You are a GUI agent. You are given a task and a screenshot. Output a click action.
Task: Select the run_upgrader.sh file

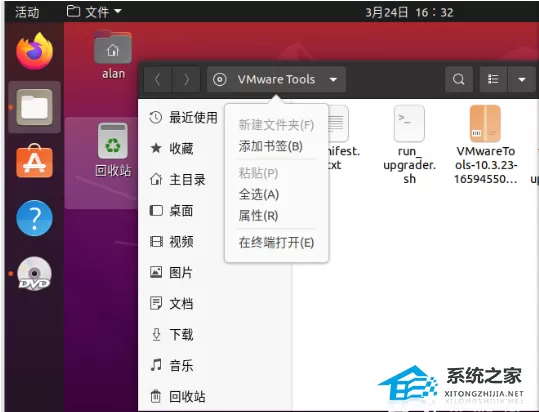(x=409, y=145)
